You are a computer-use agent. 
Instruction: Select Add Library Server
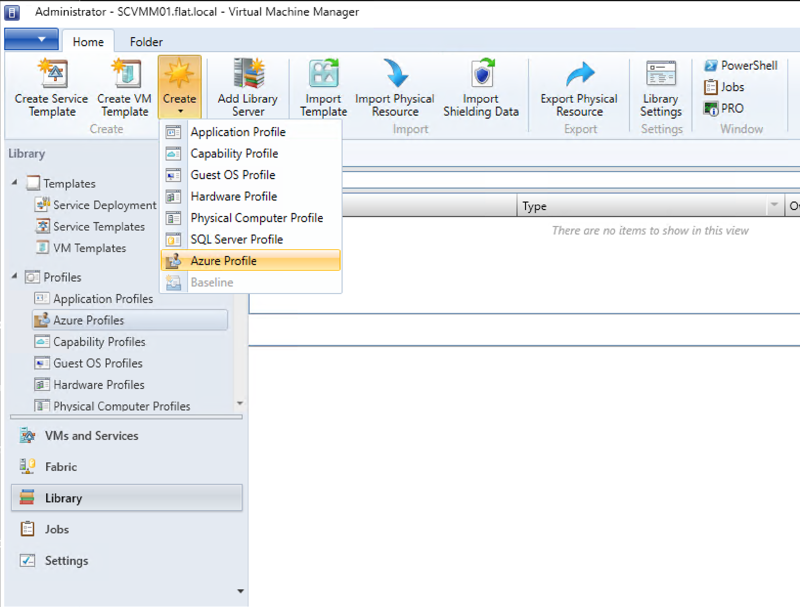coord(246,88)
